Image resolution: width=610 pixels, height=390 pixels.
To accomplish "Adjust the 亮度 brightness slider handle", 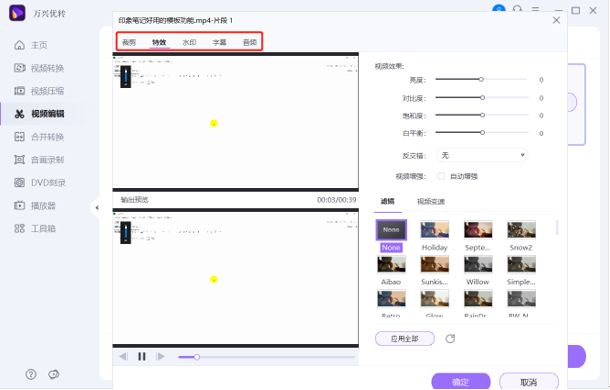I will pos(481,79).
